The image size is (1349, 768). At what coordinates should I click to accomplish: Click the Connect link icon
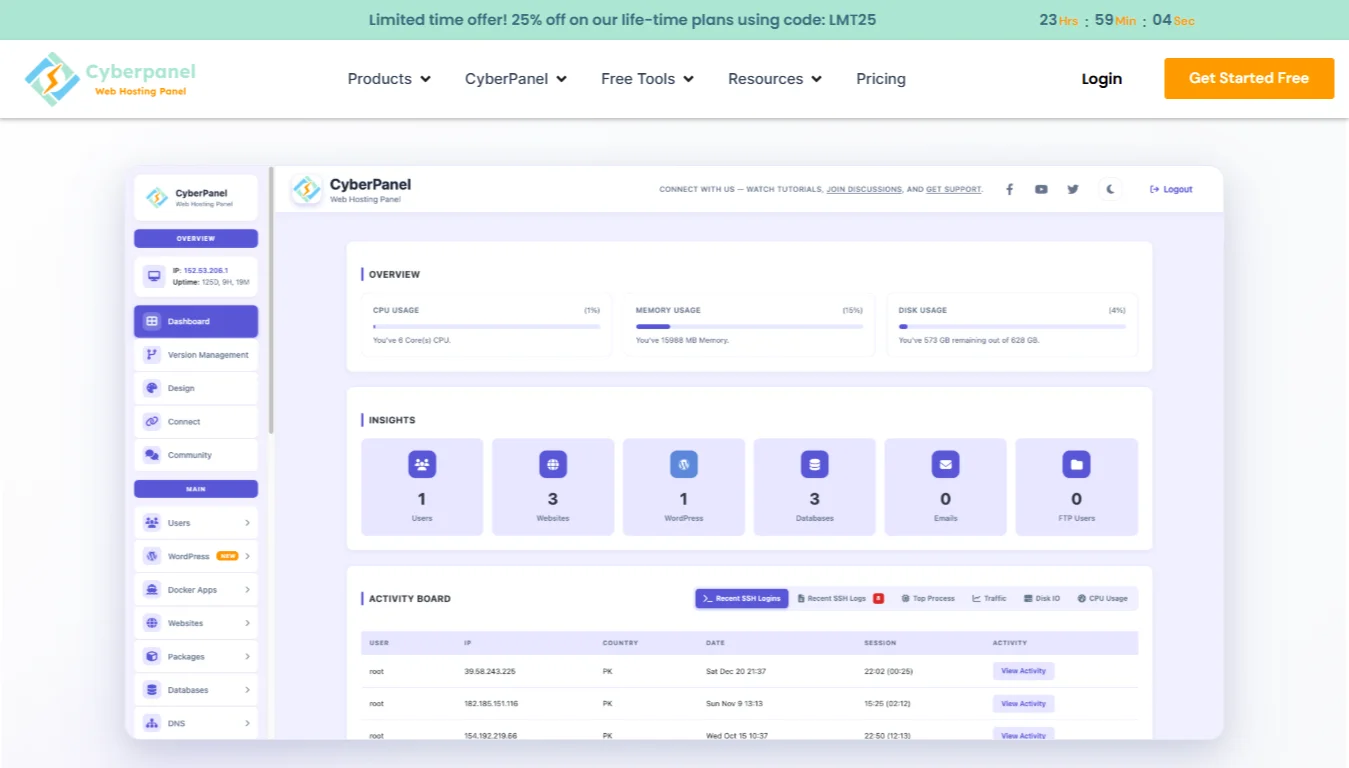point(152,421)
